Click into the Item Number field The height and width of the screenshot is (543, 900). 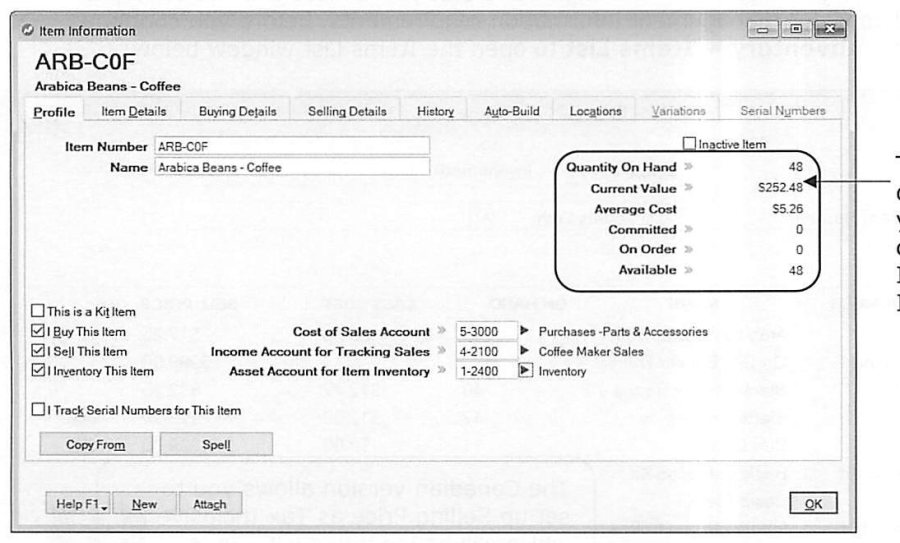[292, 146]
